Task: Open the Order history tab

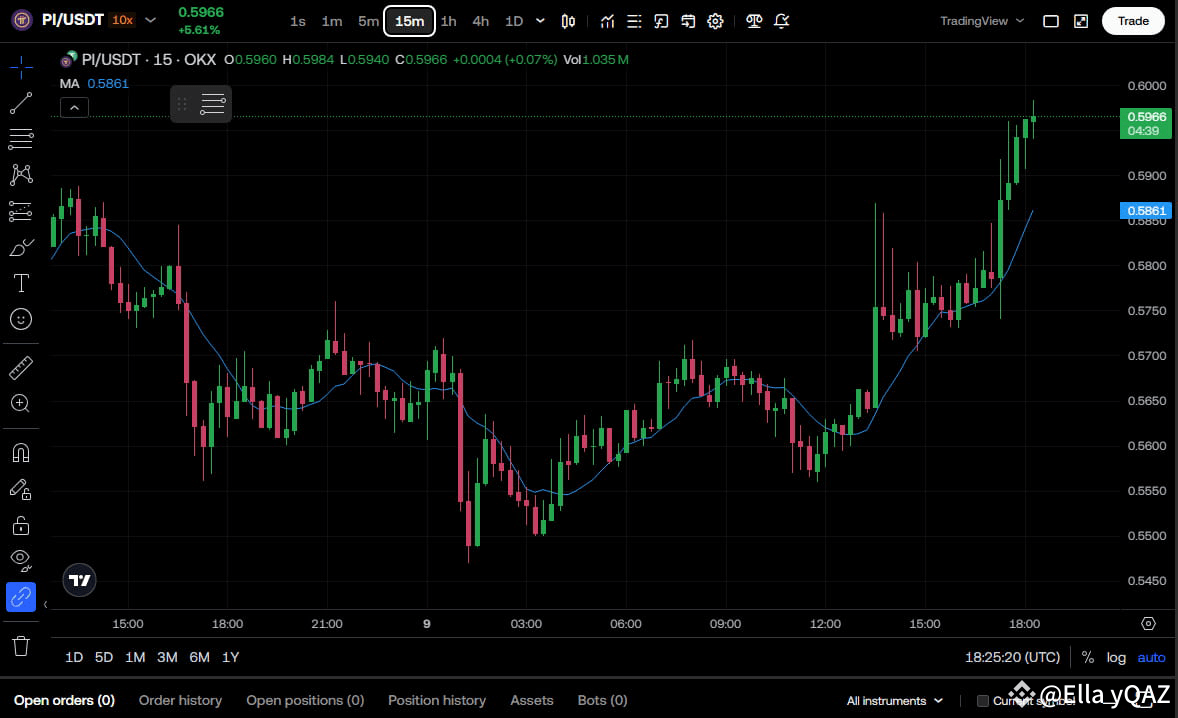Action: pos(180,700)
